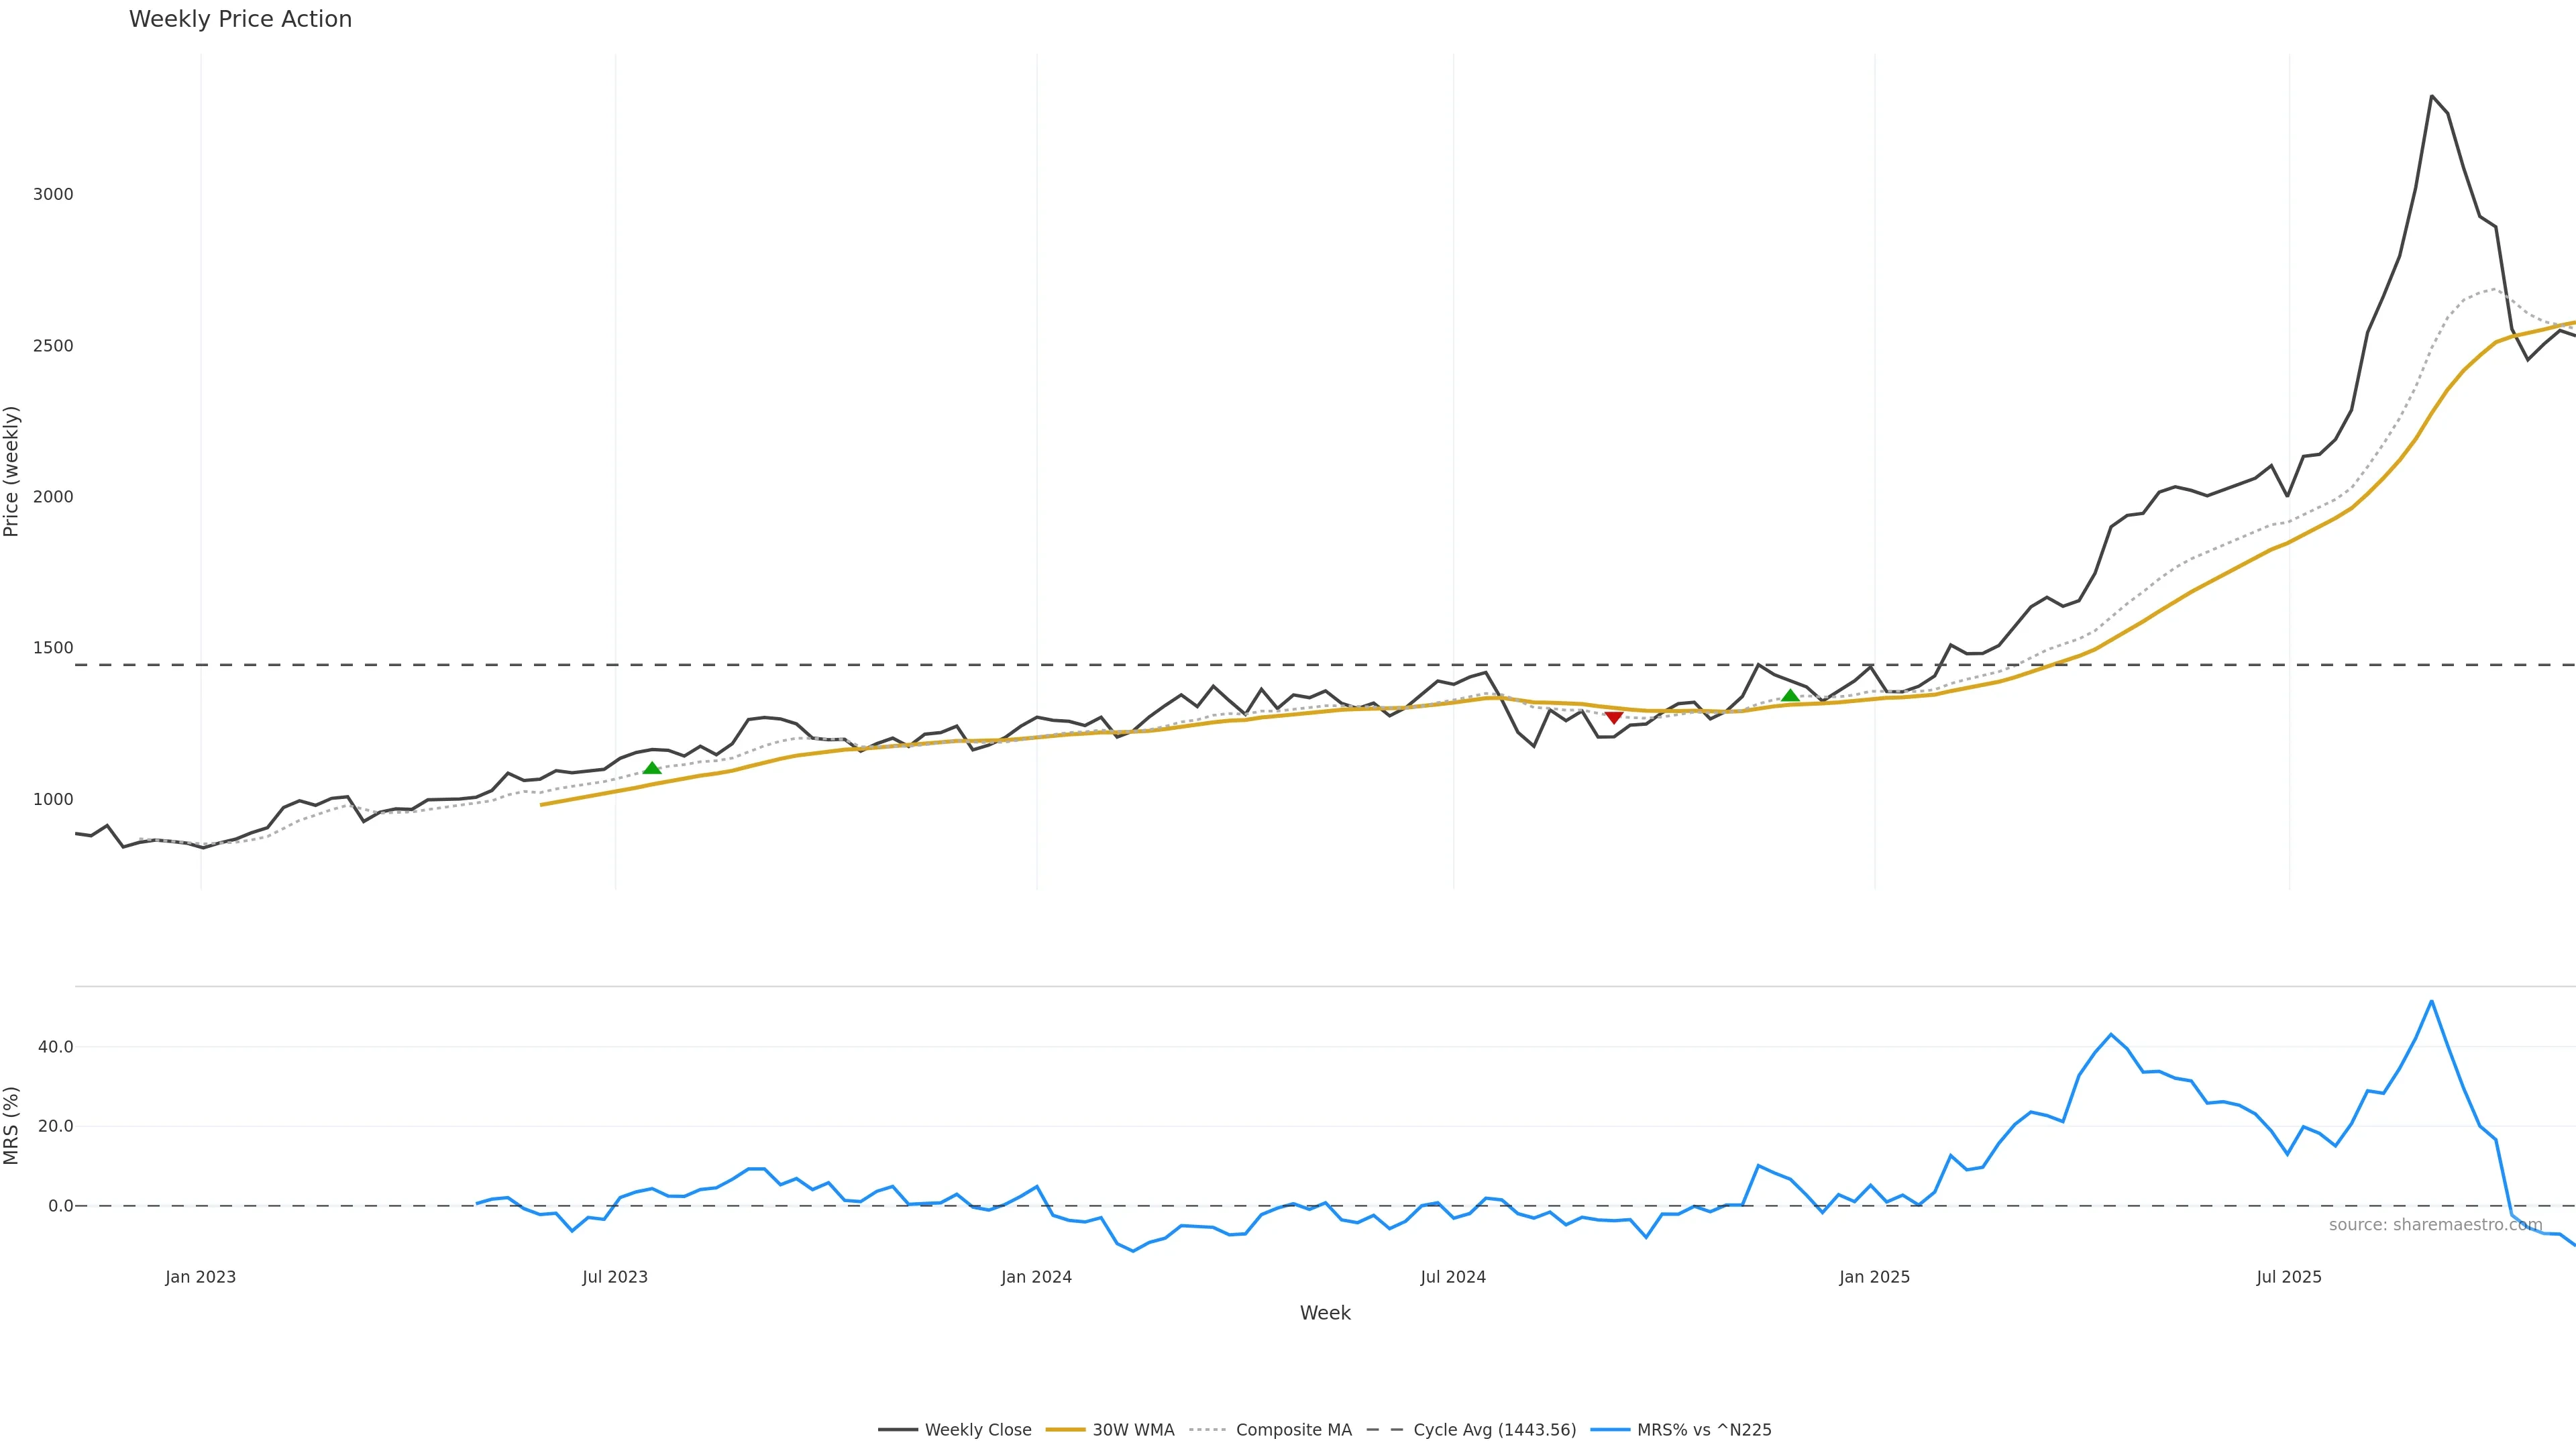Image resolution: width=2576 pixels, height=1449 pixels.
Task: Toggle Composite MA legend label
Action: pyautogui.click(x=1293, y=1430)
